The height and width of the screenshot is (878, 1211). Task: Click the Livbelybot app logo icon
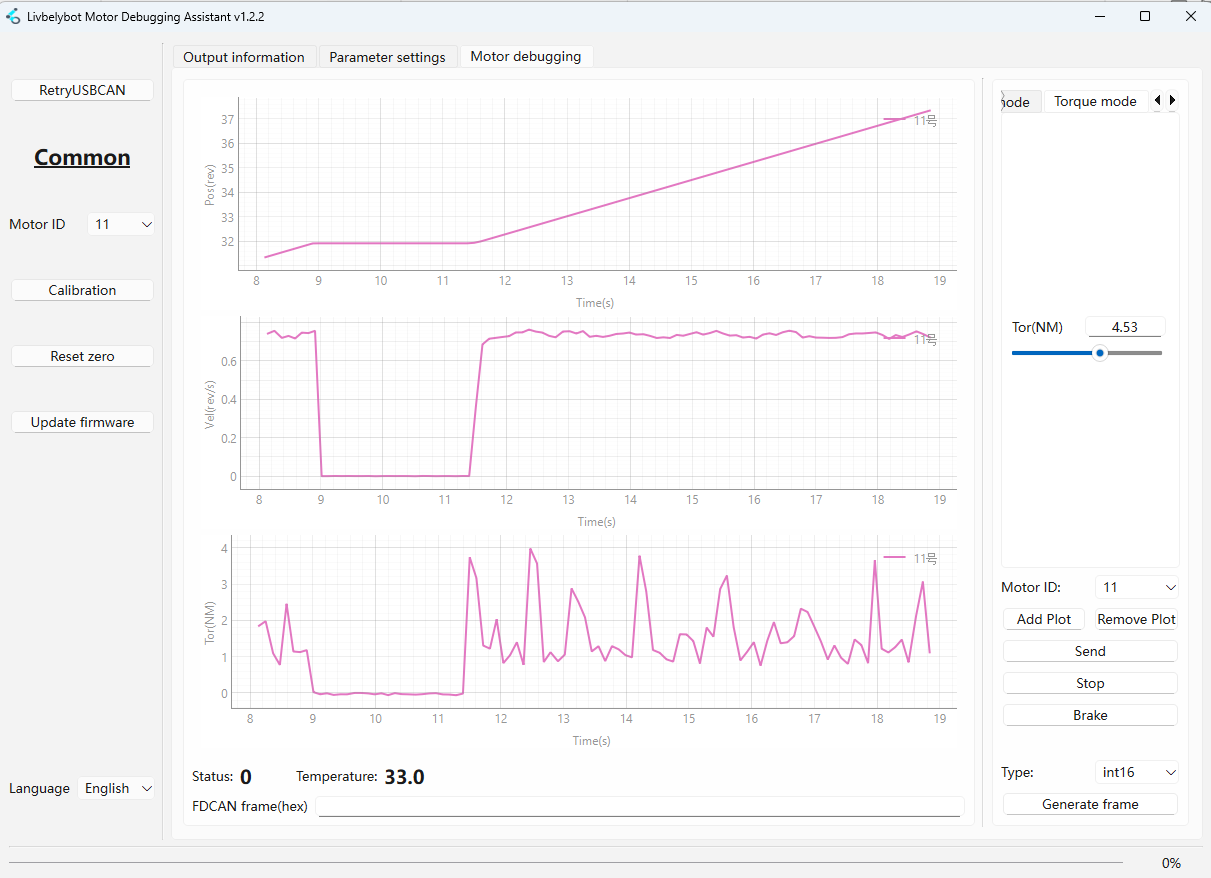click(x=13, y=16)
